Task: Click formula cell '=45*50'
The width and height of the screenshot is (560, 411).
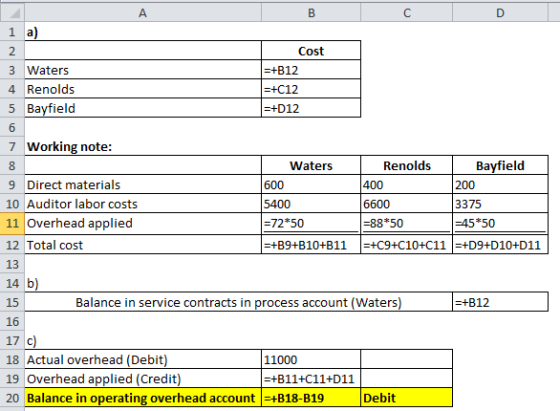Action: (500, 223)
